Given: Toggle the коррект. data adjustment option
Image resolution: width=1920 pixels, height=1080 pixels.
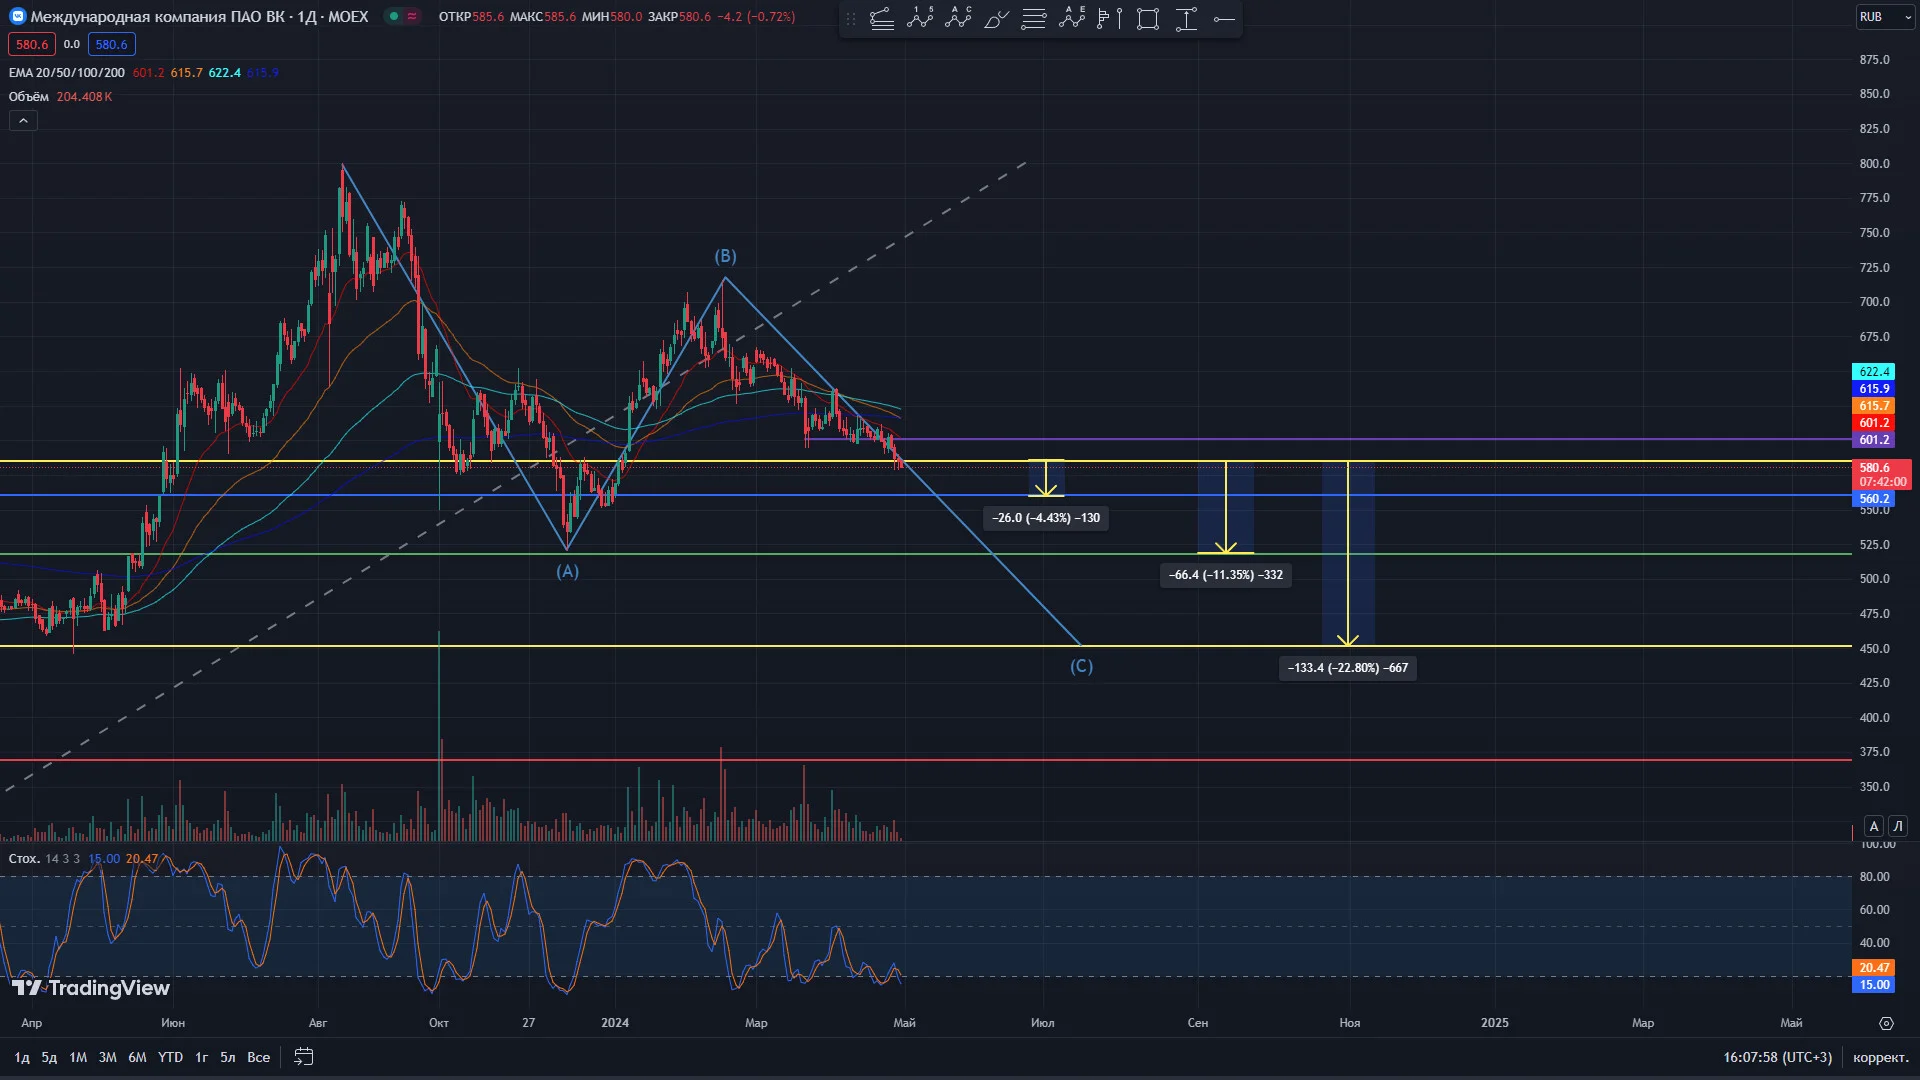Looking at the screenshot, I should click(x=1880, y=1057).
